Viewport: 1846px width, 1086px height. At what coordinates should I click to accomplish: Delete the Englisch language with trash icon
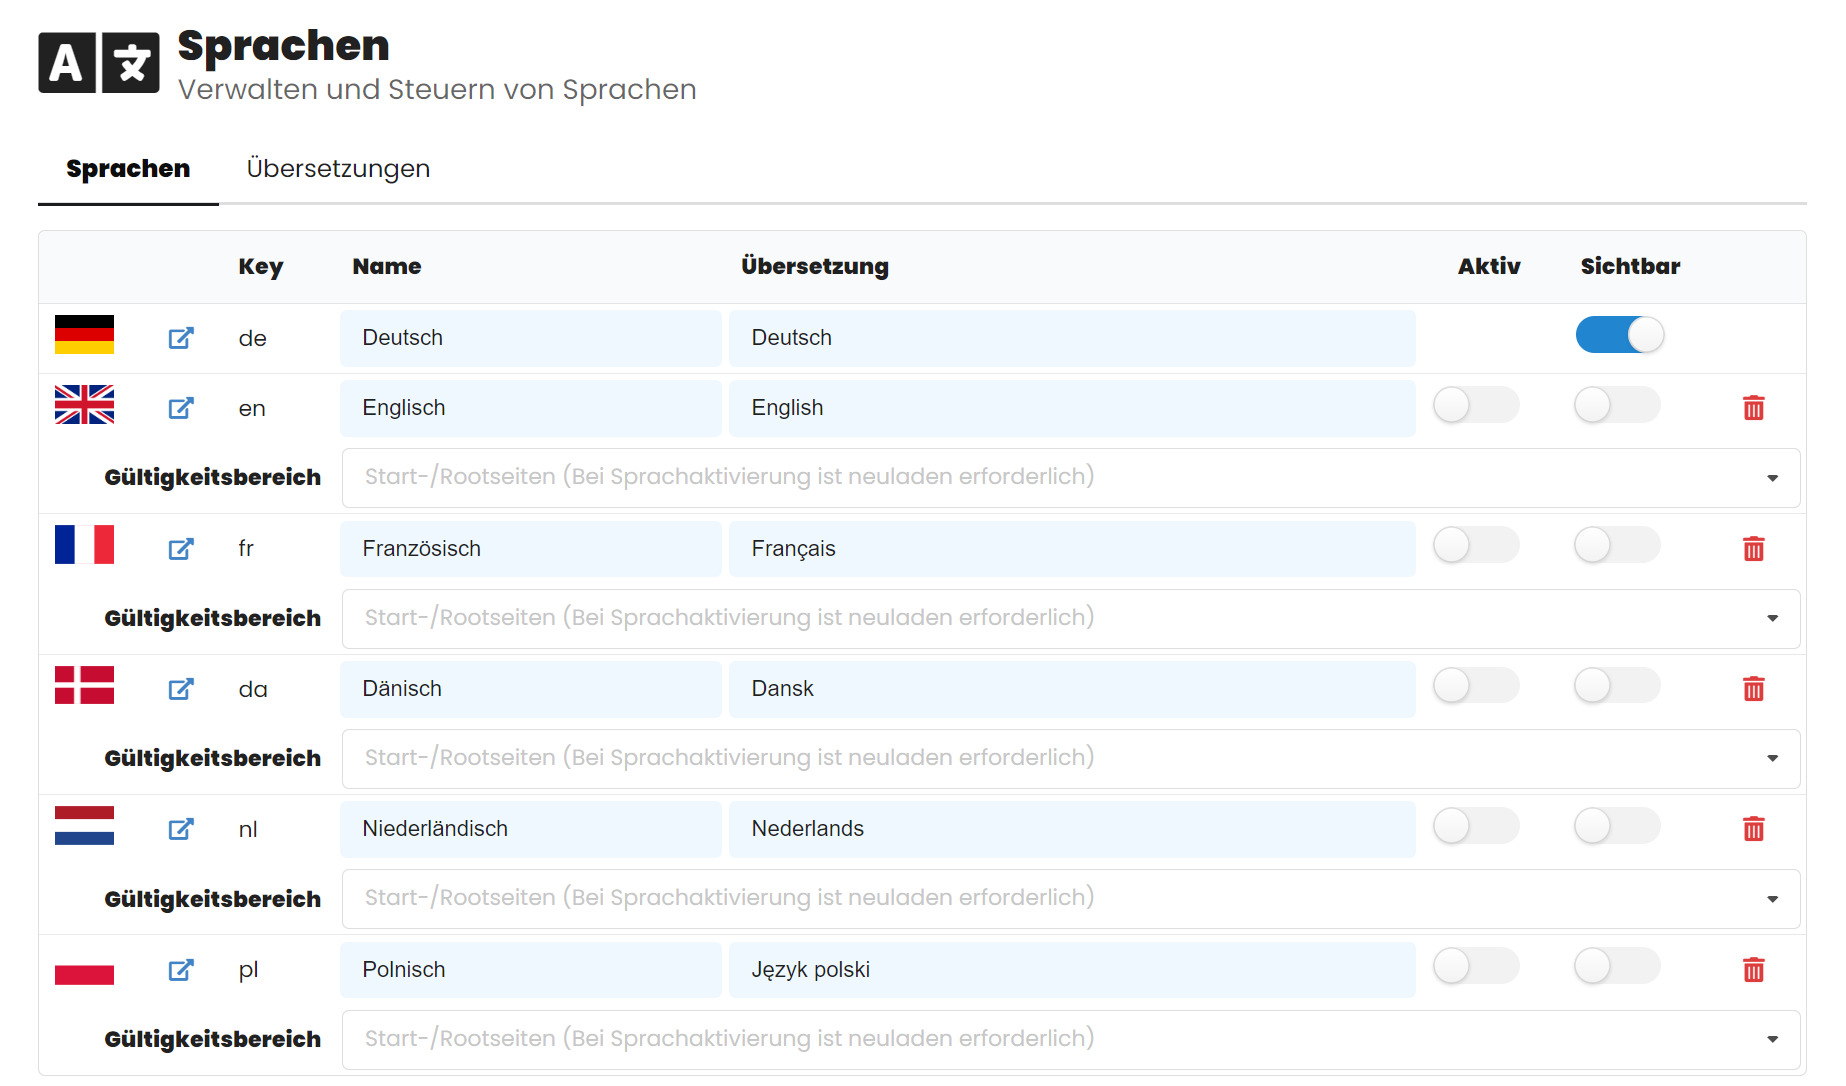coord(1753,408)
